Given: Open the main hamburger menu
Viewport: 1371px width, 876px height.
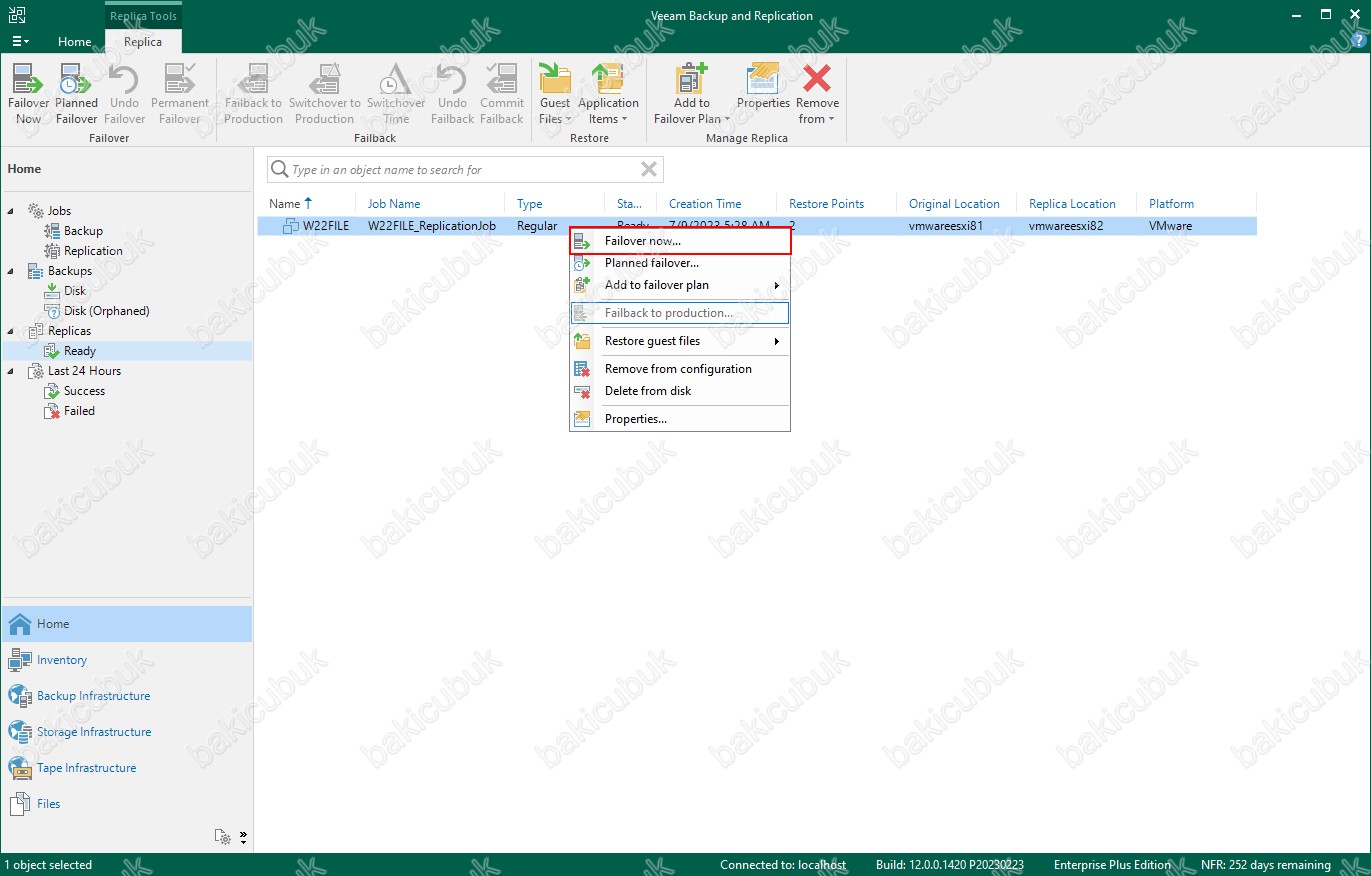Looking at the screenshot, I should [x=20, y=41].
